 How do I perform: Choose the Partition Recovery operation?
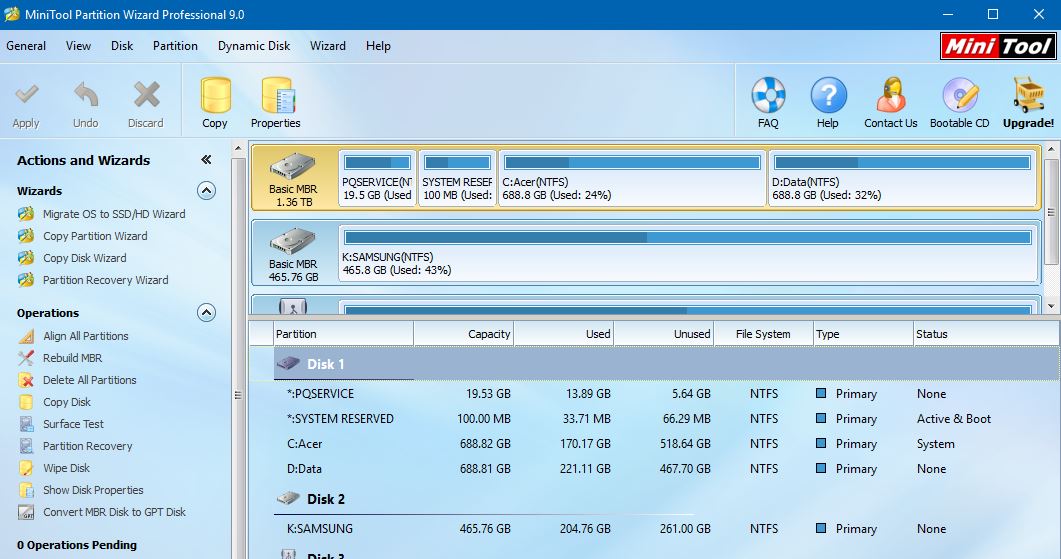pyautogui.click(x=87, y=446)
